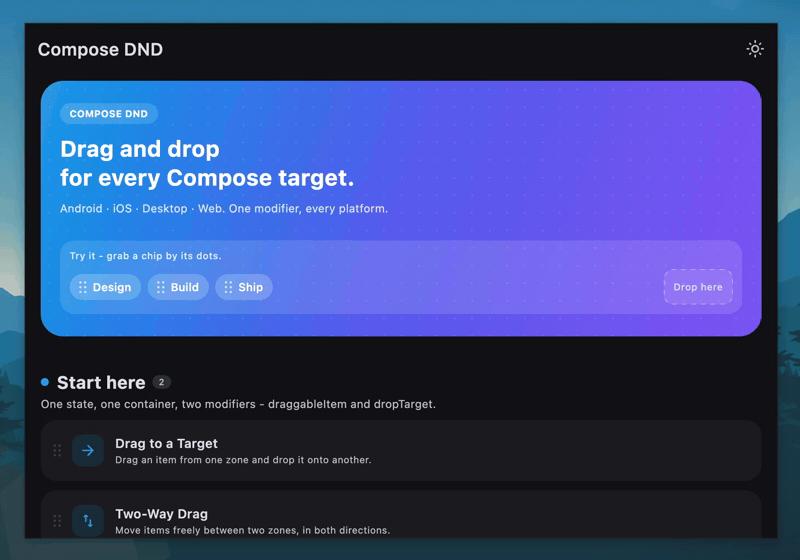Open the Two-Way Drag example
This screenshot has width=800, height=560.
[x=401, y=515]
